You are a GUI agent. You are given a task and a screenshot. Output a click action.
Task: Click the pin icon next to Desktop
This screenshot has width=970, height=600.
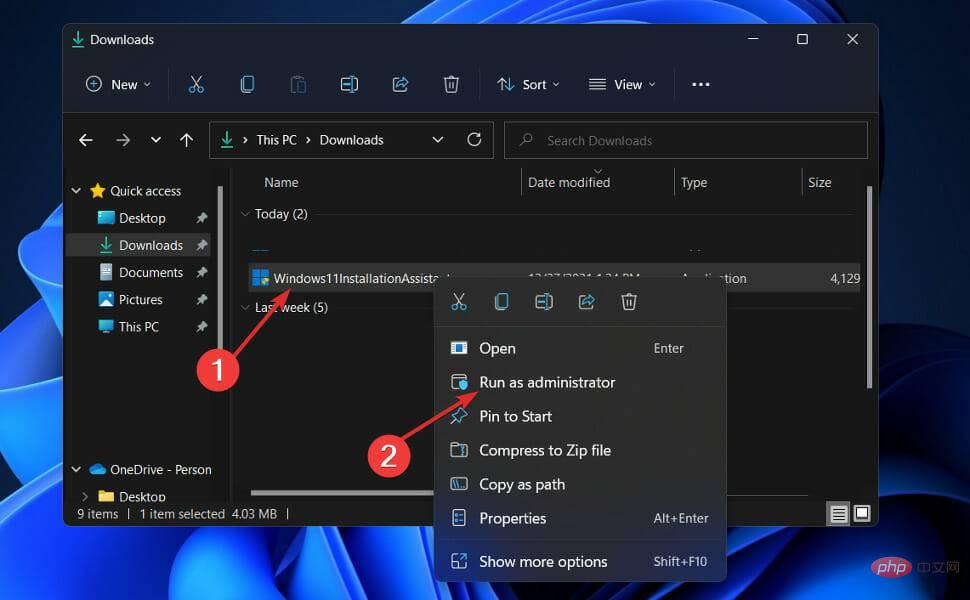coord(202,218)
